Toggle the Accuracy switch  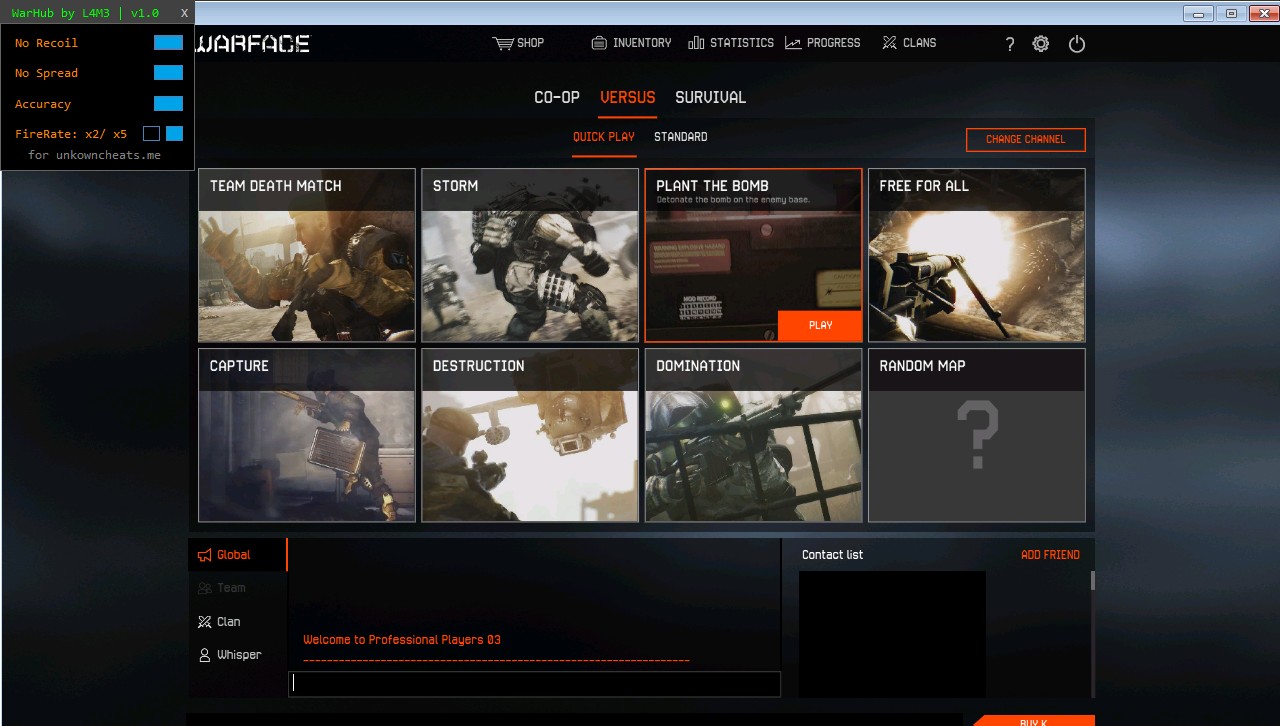point(168,104)
